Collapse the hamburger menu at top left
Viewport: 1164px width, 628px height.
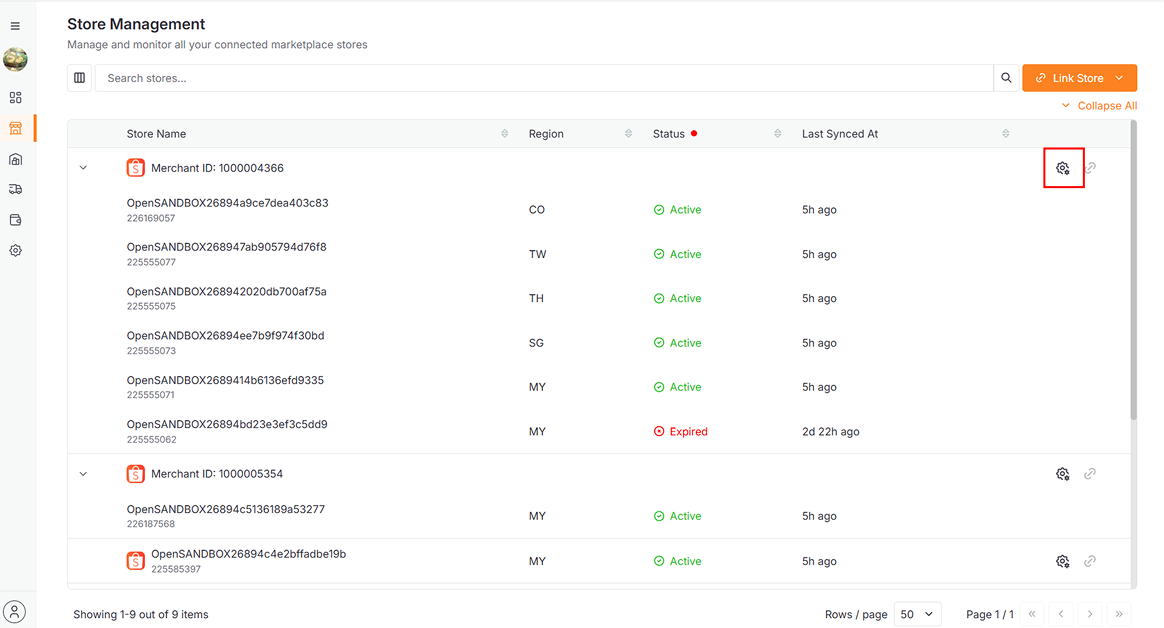[15, 25]
